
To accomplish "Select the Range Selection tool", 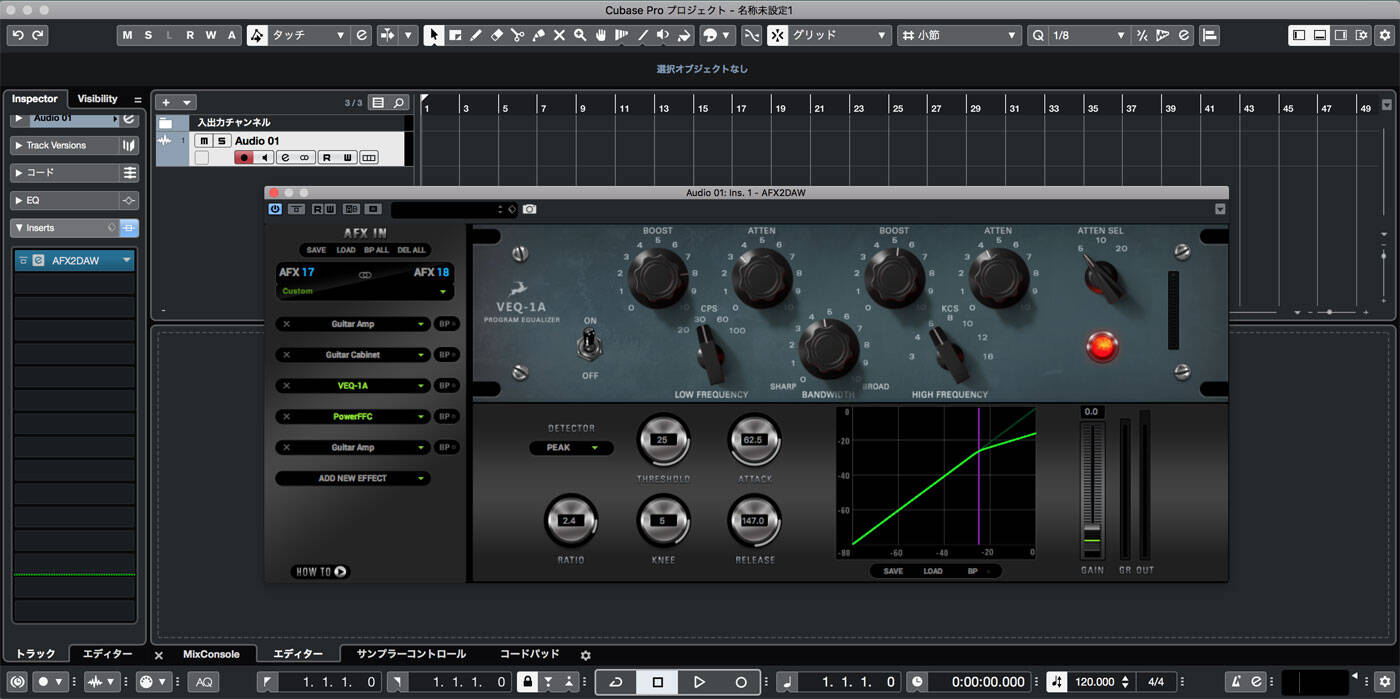I will tap(455, 35).
